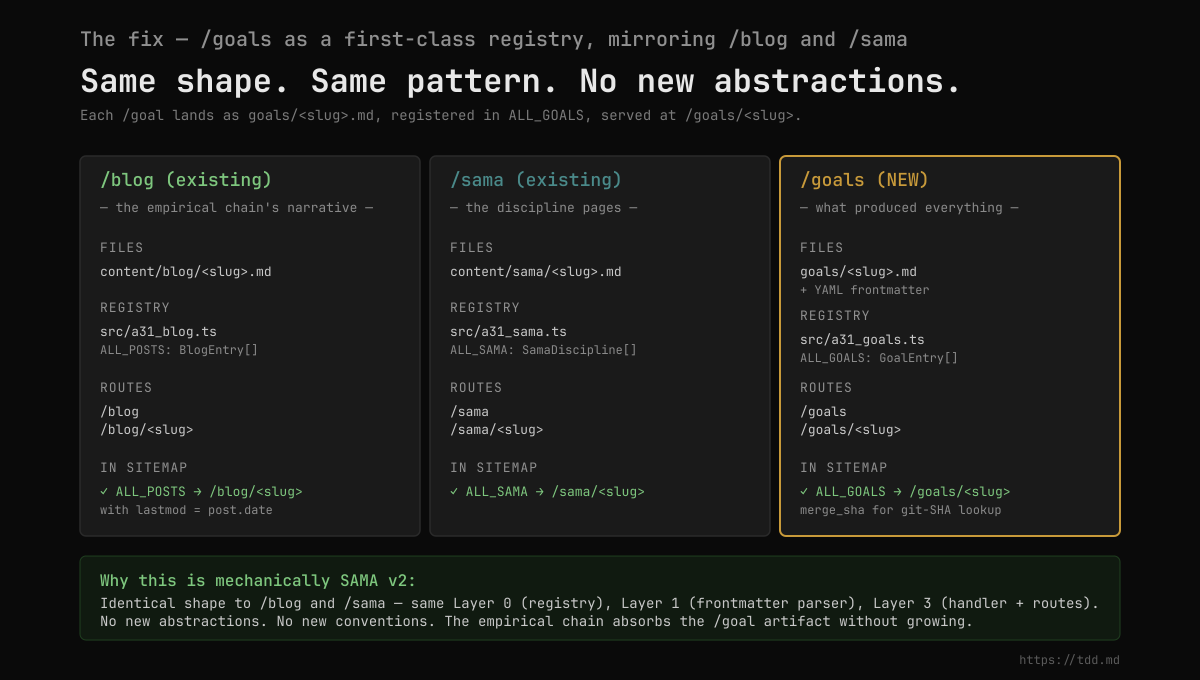
Task: Click the ALL_POSTS → /blog/<slug> sitemap line
Action: [x=201, y=492]
